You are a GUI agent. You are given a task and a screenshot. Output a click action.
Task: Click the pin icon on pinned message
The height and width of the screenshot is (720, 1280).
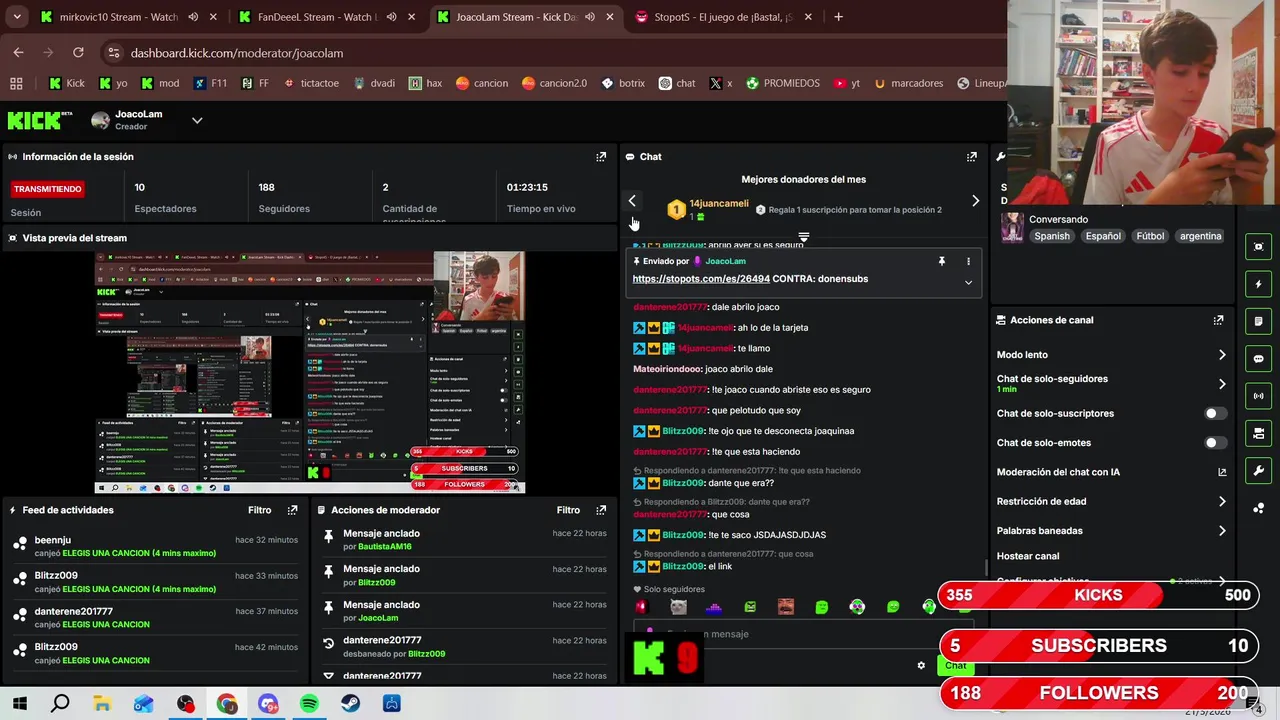pyautogui.click(x=941, y=261)
